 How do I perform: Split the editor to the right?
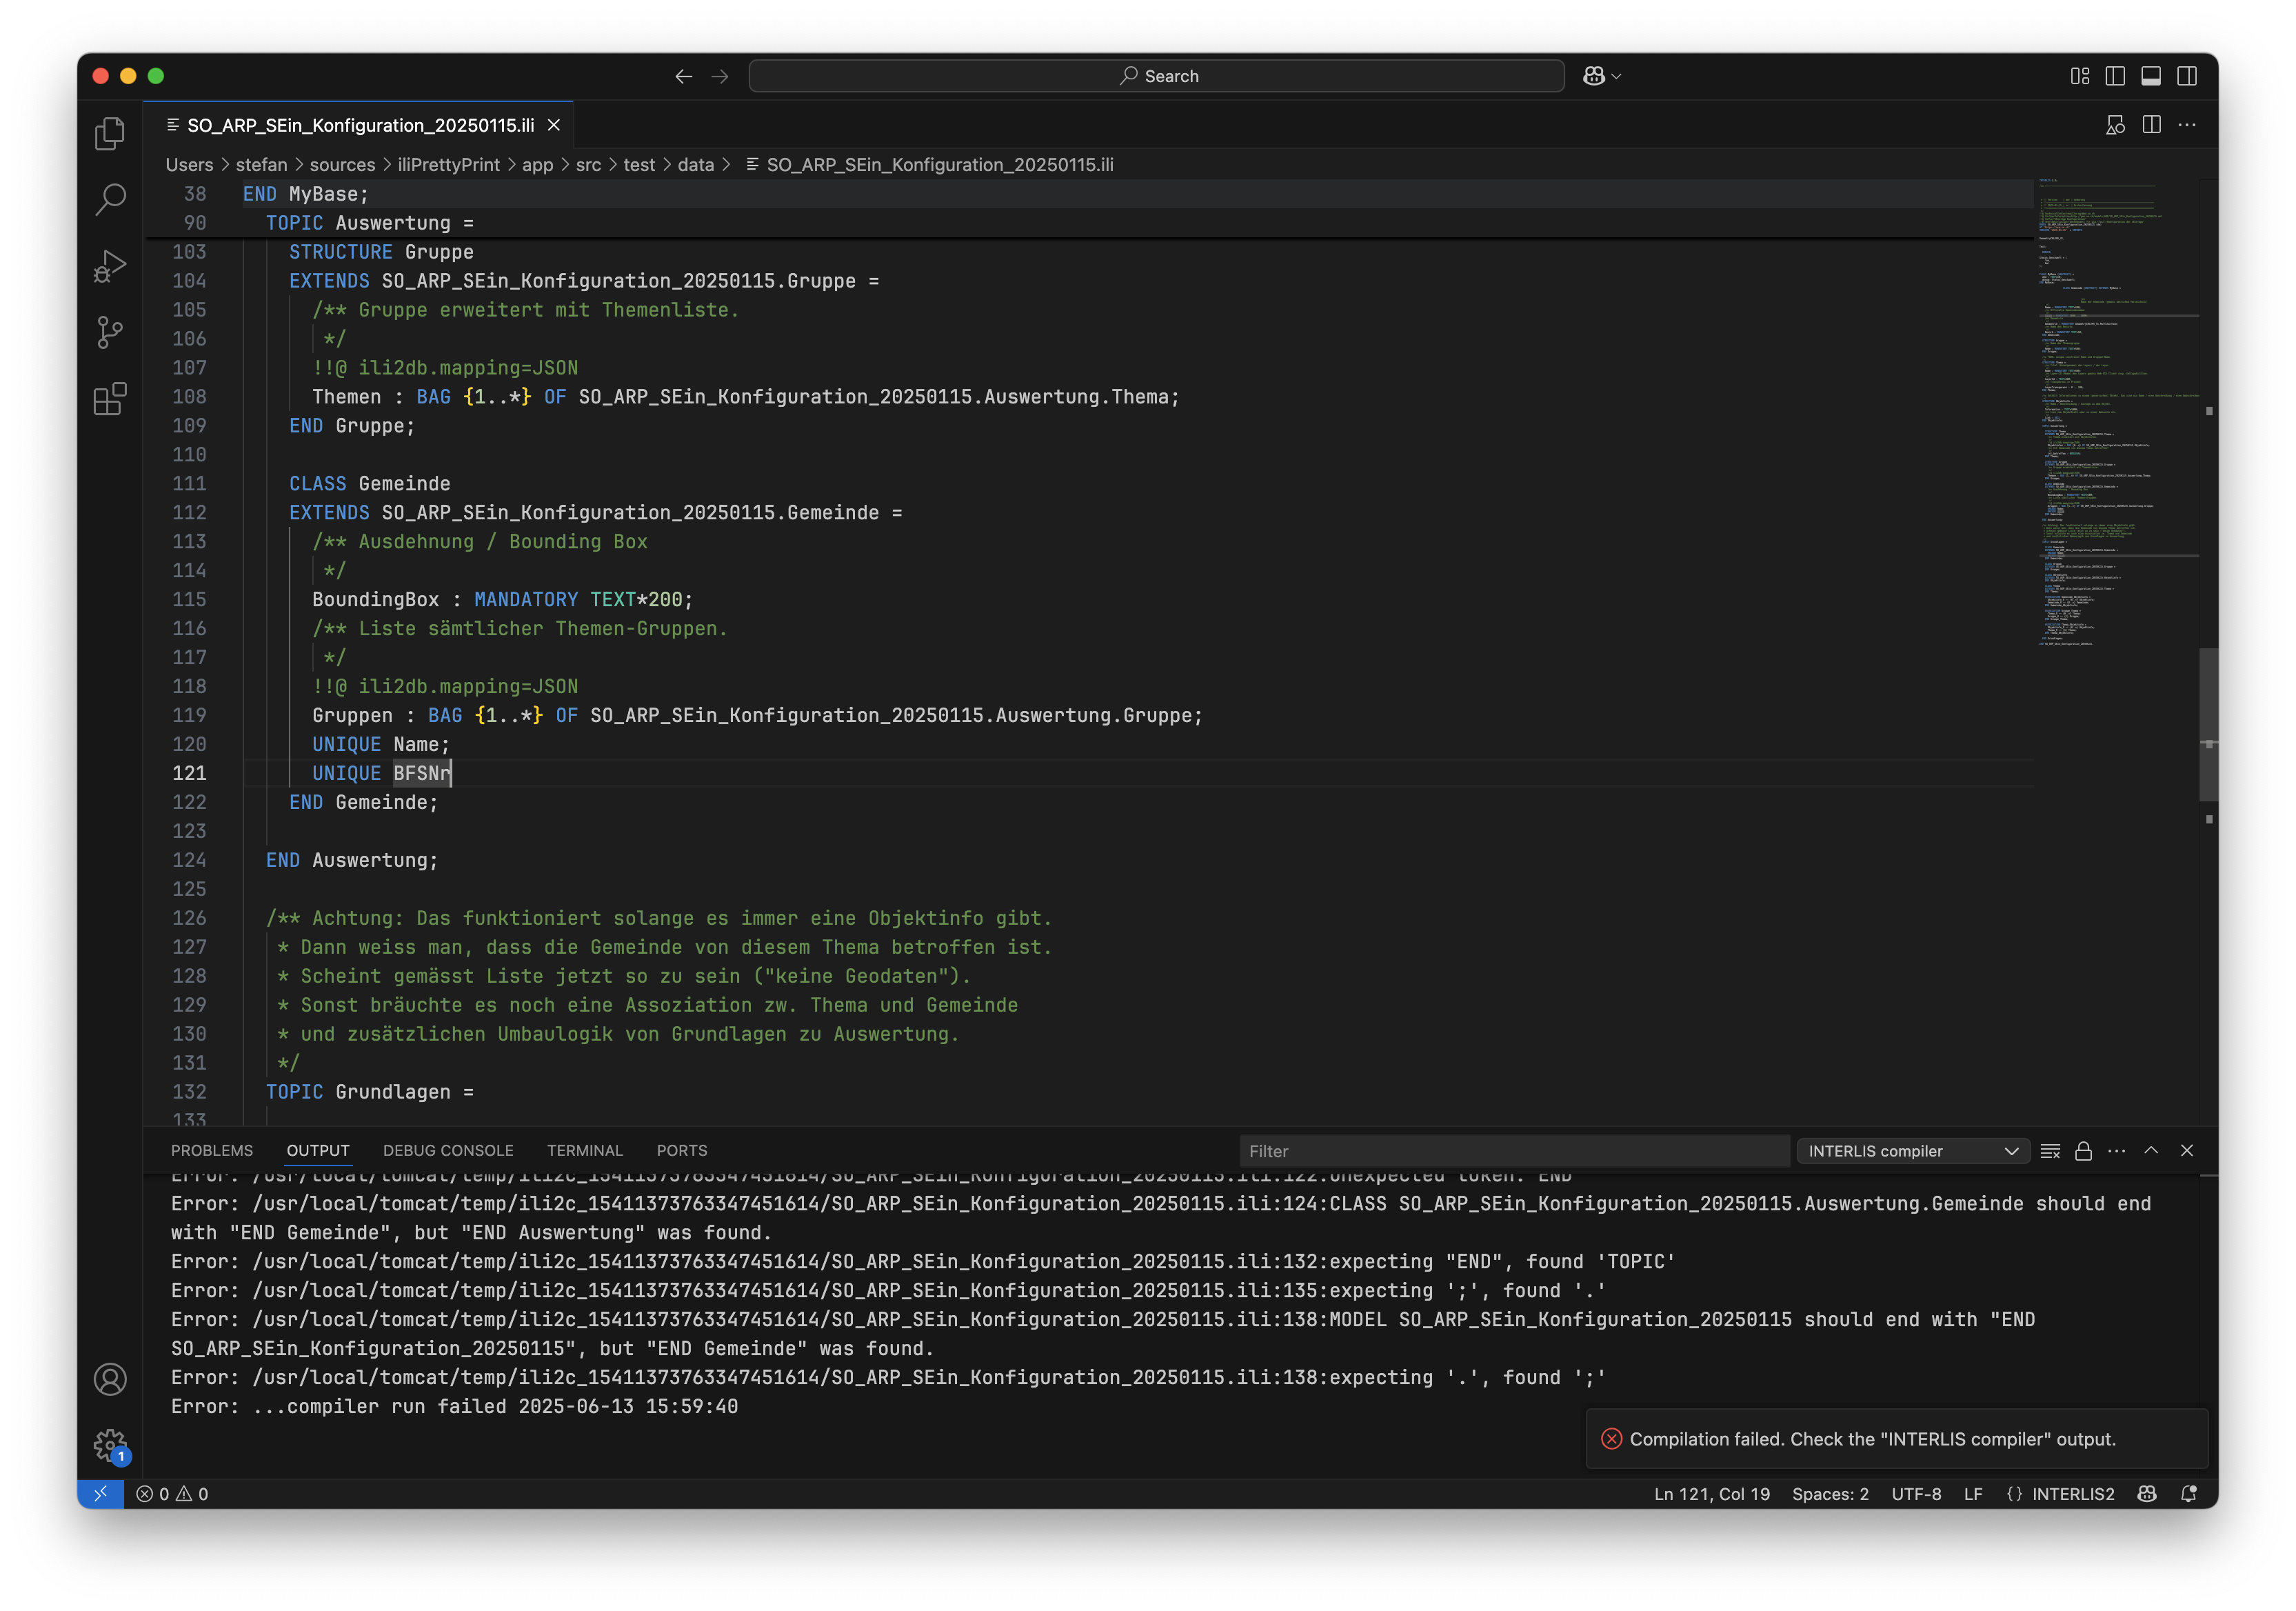click(x=2152, y=125)
